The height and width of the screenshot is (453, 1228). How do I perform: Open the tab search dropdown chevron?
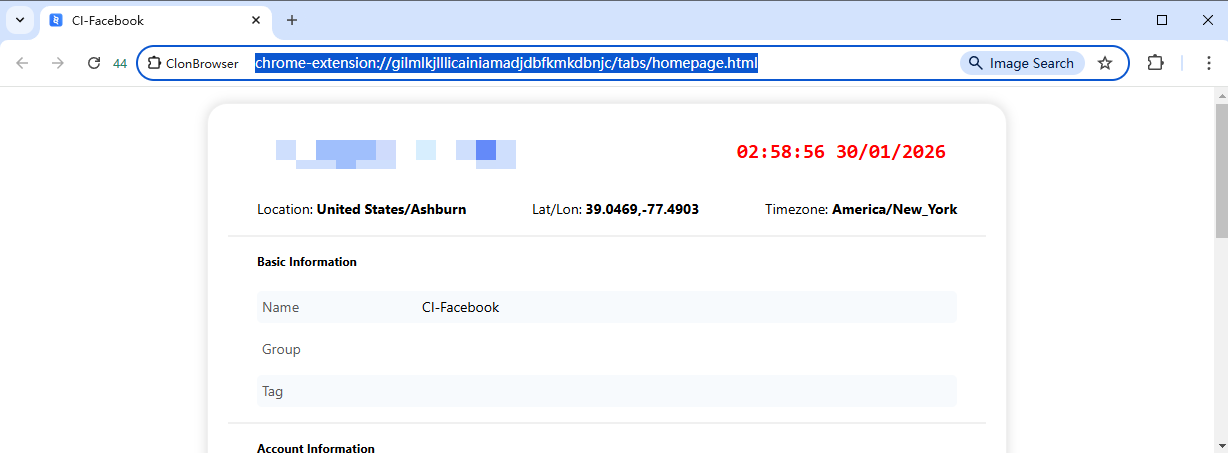pyautogui.click(x=20, y=20)
